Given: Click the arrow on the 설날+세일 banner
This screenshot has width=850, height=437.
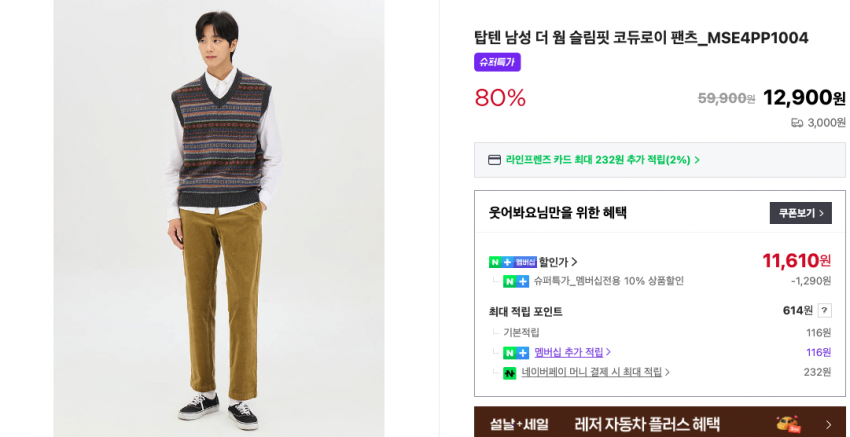Looking at the screenshot, I should [x=828, y=424].
